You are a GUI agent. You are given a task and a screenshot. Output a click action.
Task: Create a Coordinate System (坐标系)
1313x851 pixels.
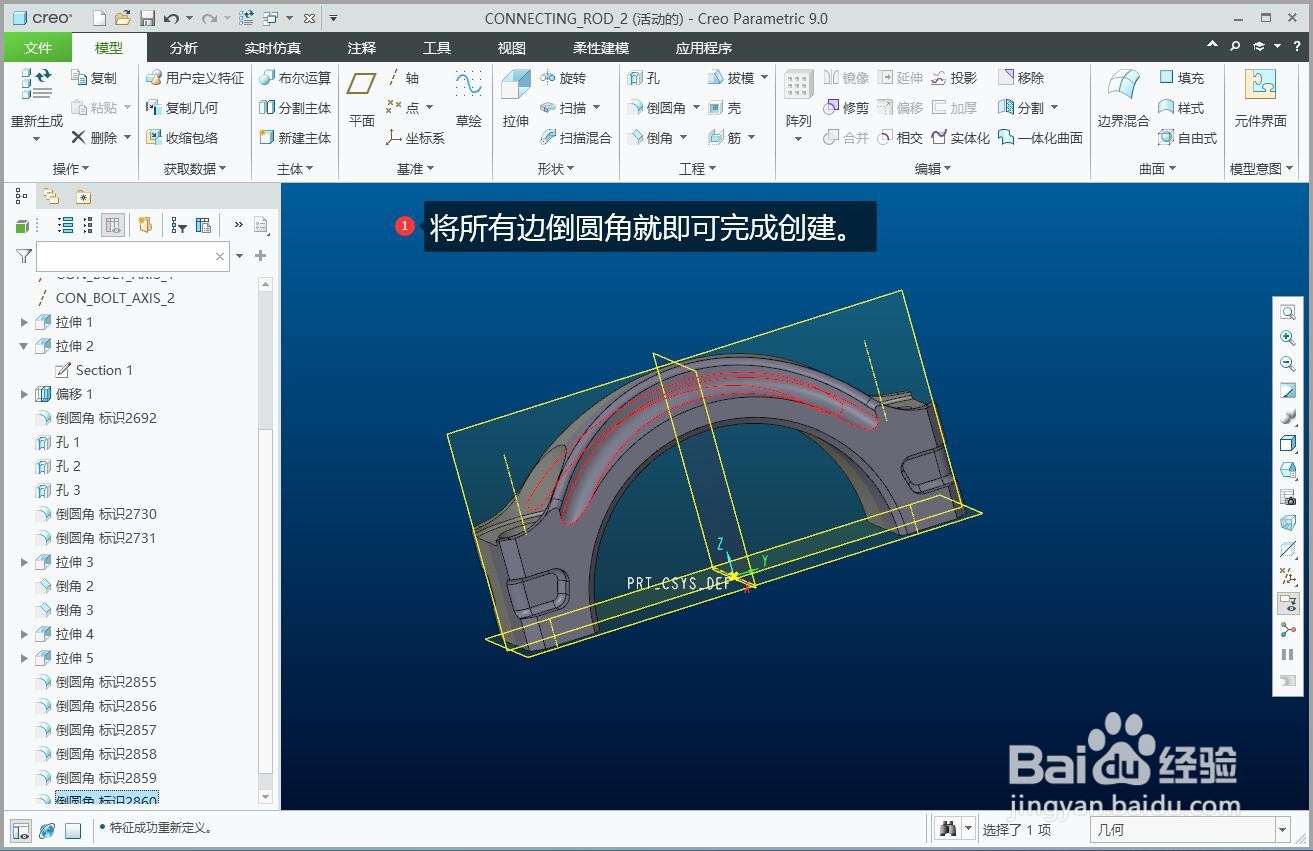(415, 138)
